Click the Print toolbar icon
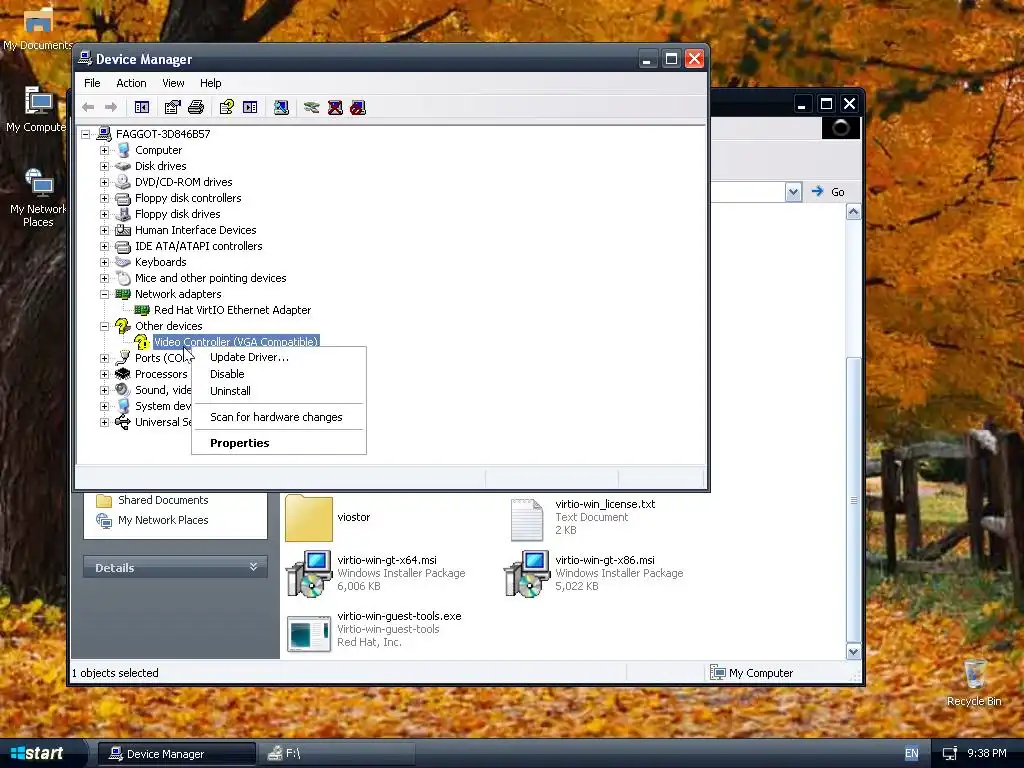Screen dimensions: 1024x768 click(196, 107)
